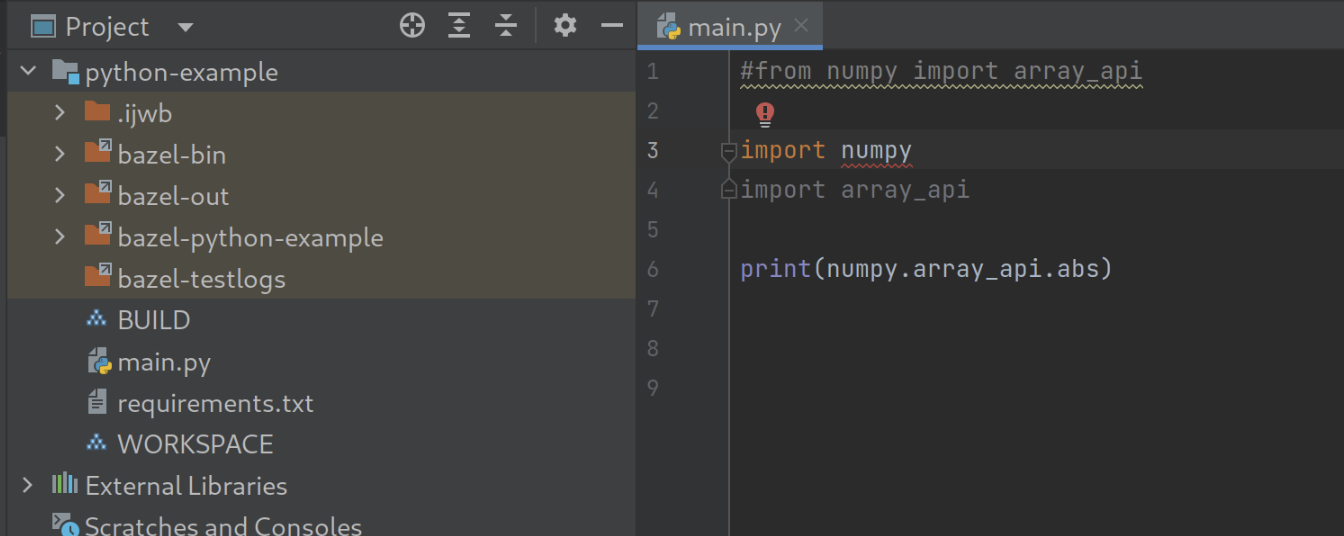Click the bazel-bin symlink folder icon

click(98, 153)
